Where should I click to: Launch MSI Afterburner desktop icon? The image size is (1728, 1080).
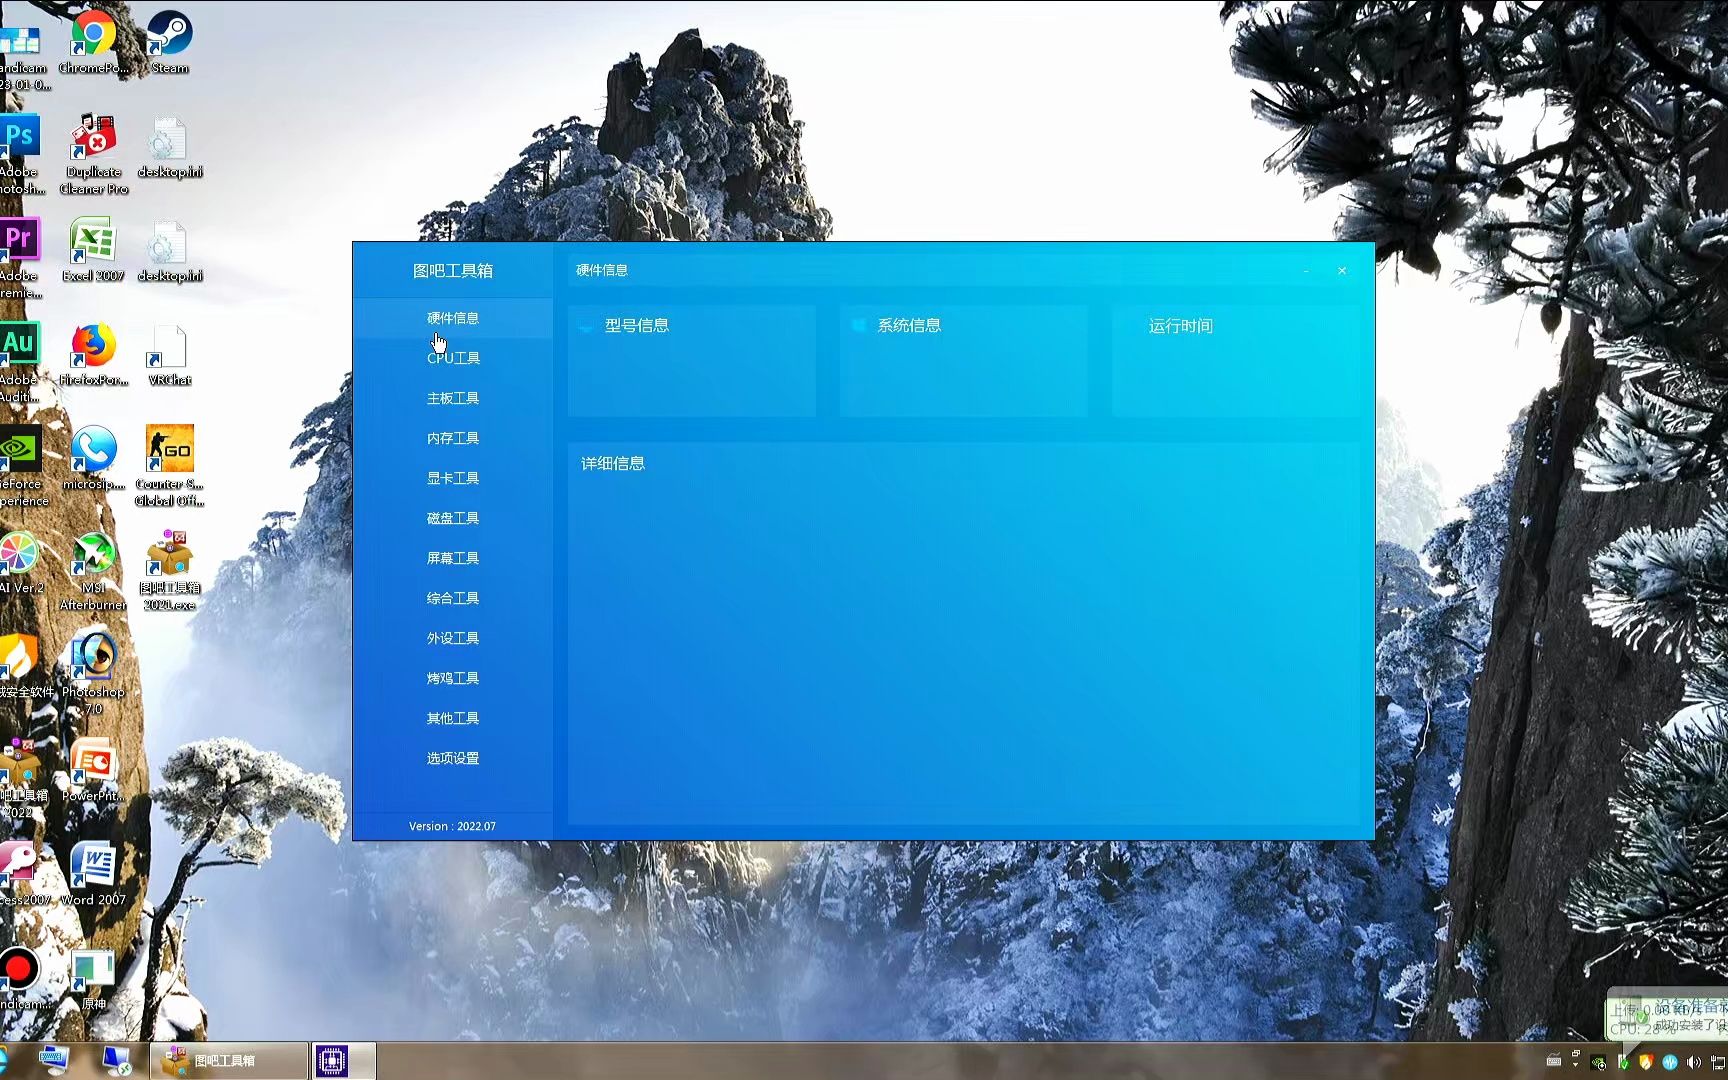click(93, 570)
